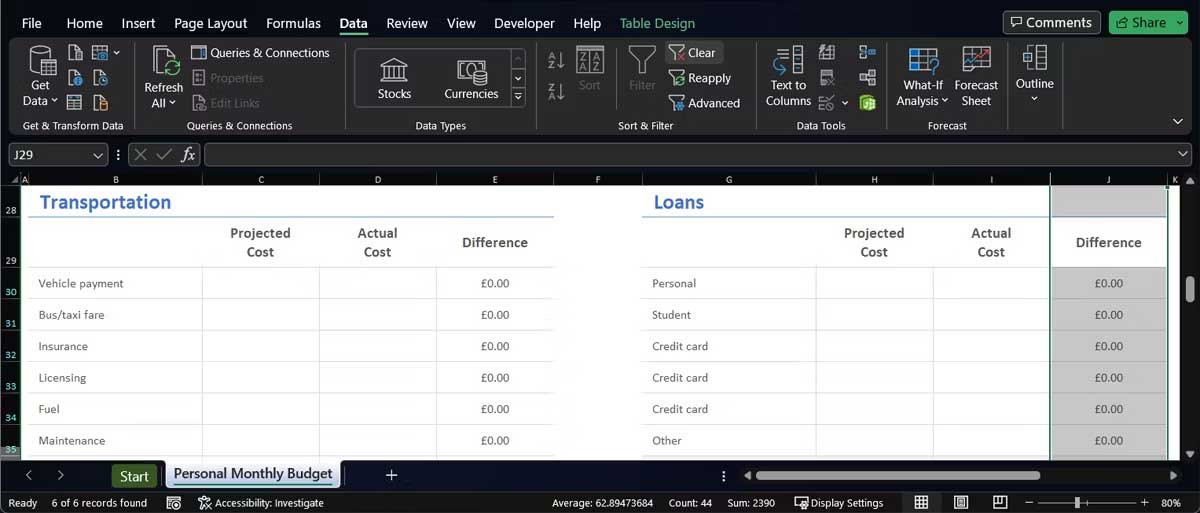Click the Data Validation icon

(x=827, y=102)
